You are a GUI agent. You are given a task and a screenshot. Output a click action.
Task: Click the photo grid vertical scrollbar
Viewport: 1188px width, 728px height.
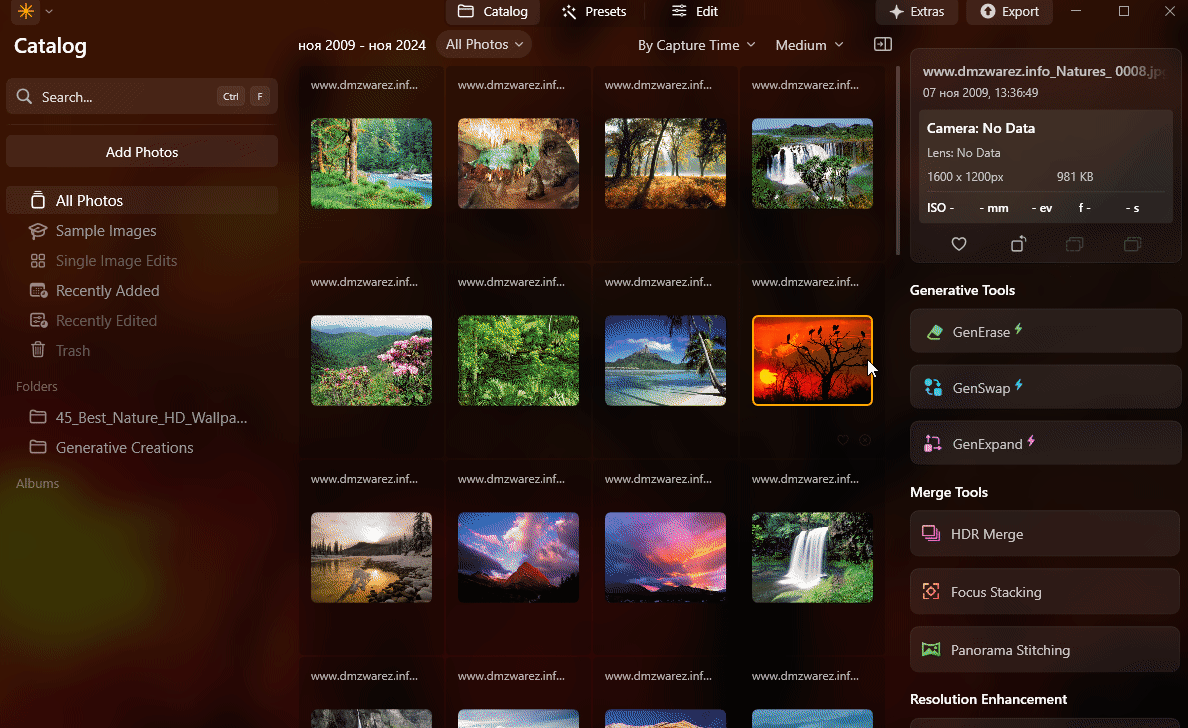pyautogui.click(x=898, y=161)
